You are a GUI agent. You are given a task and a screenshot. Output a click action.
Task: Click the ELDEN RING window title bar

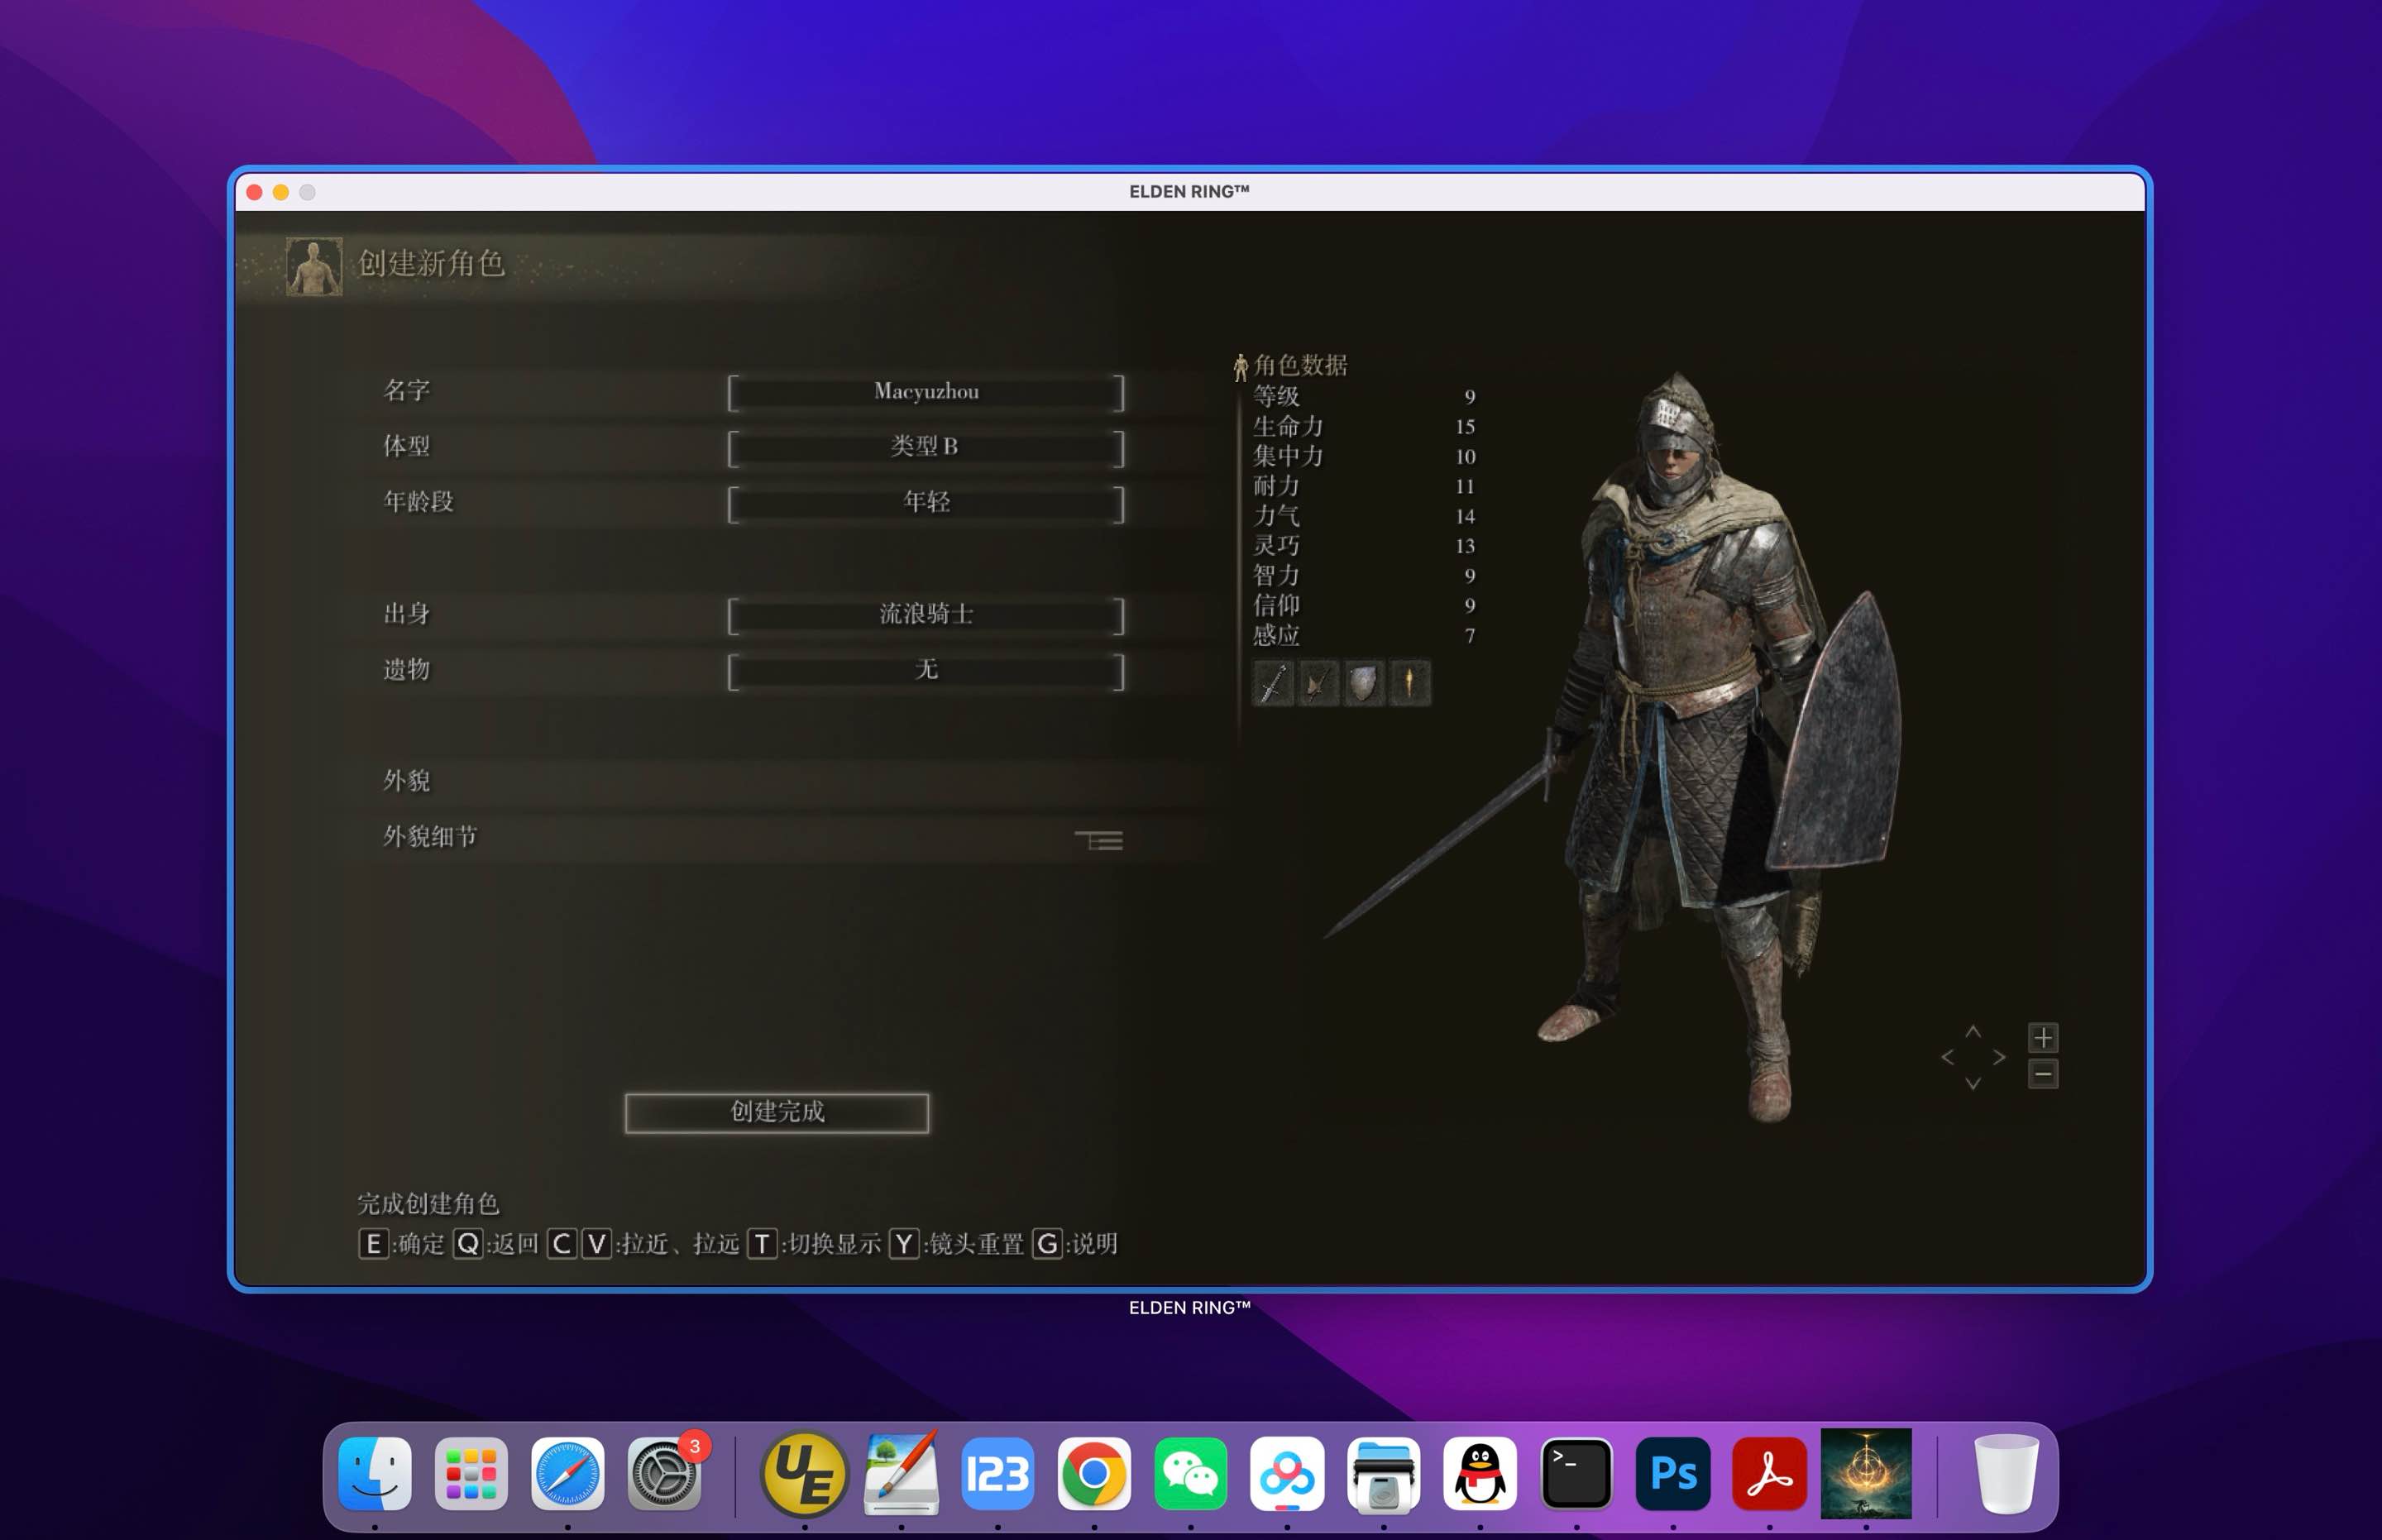tap(1190, 192)
